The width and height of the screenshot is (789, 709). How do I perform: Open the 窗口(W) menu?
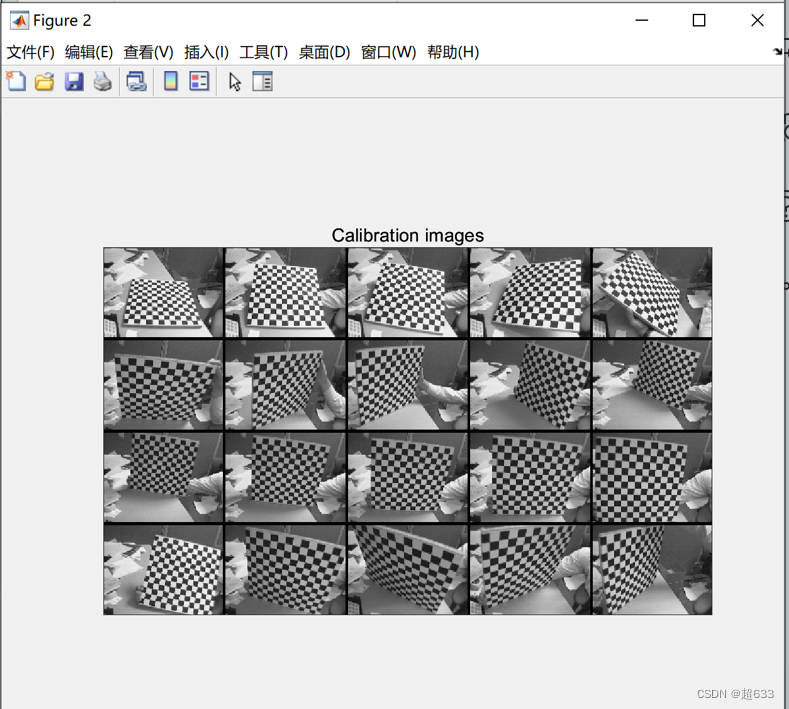[x=388, y=52]
